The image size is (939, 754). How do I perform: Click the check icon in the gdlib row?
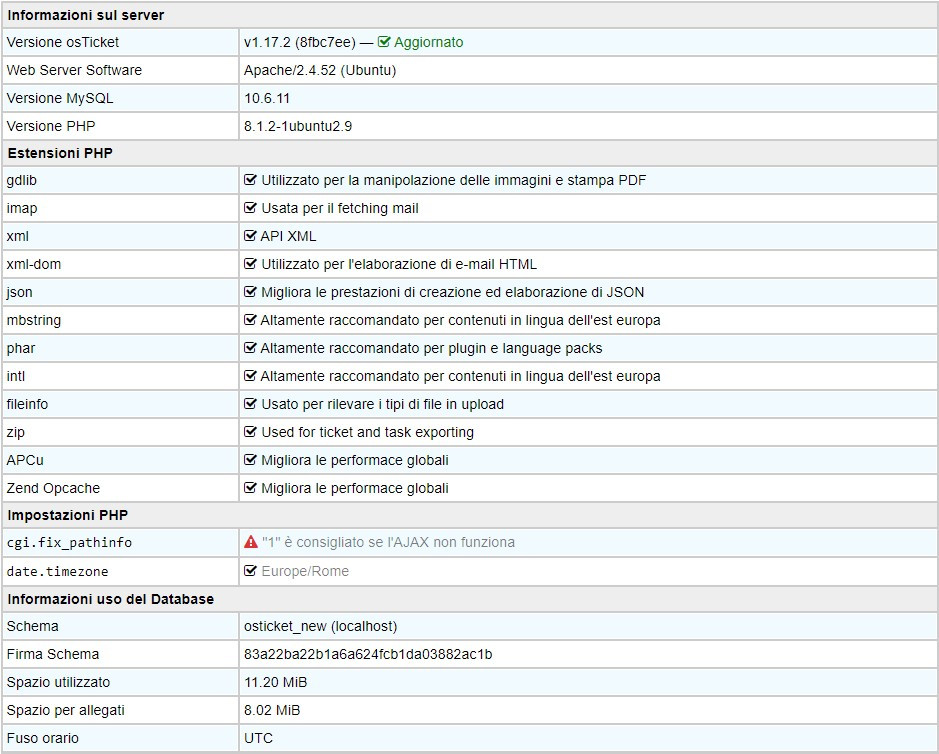[251, 180]
